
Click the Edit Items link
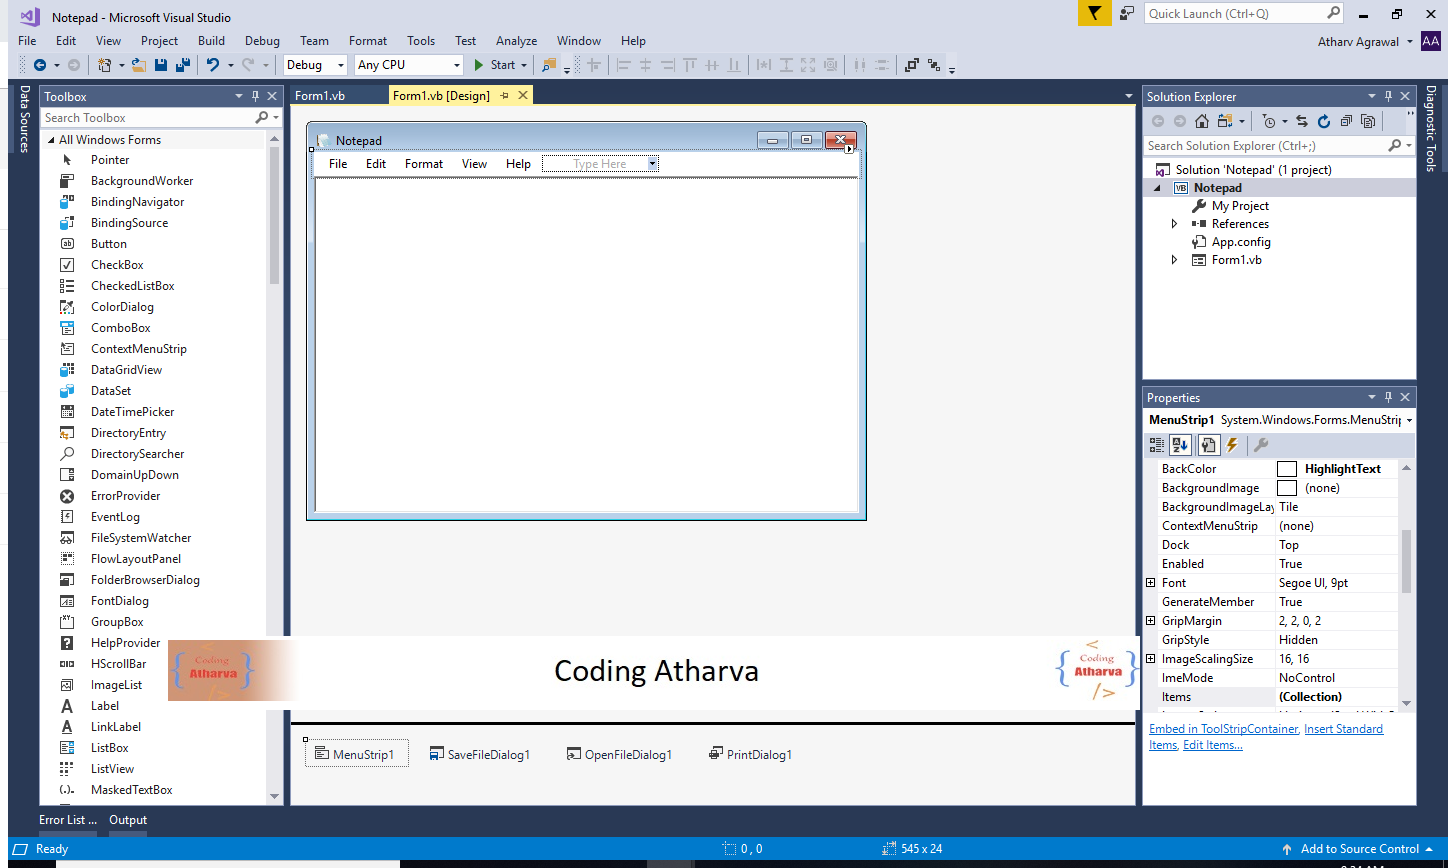pos(1213,745)
